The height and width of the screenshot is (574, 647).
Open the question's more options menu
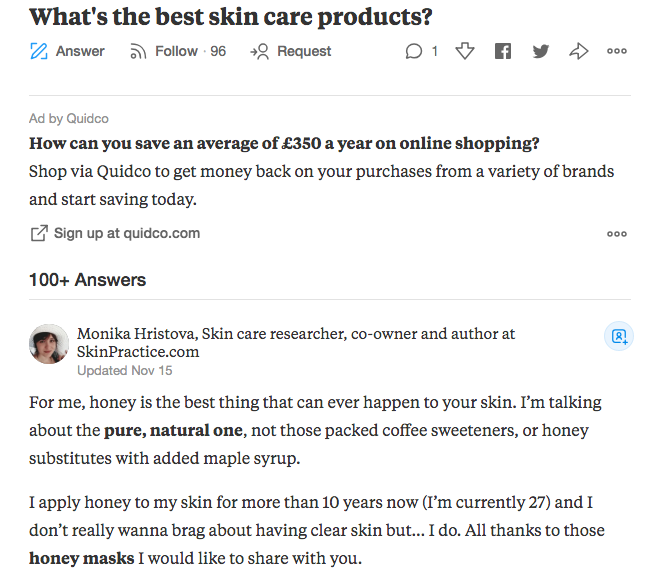[617, 51]
